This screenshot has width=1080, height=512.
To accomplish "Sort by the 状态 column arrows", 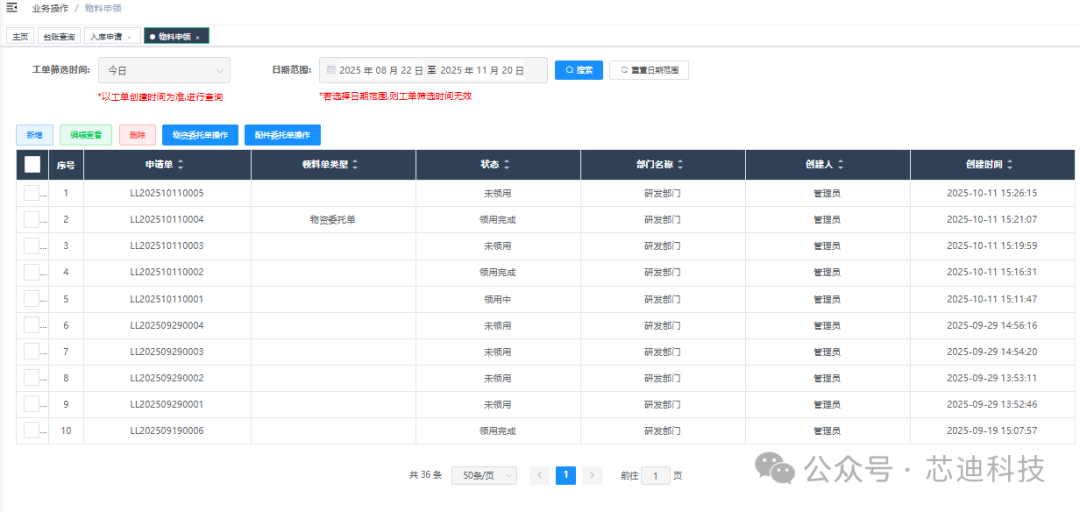I will click(507, 165).
